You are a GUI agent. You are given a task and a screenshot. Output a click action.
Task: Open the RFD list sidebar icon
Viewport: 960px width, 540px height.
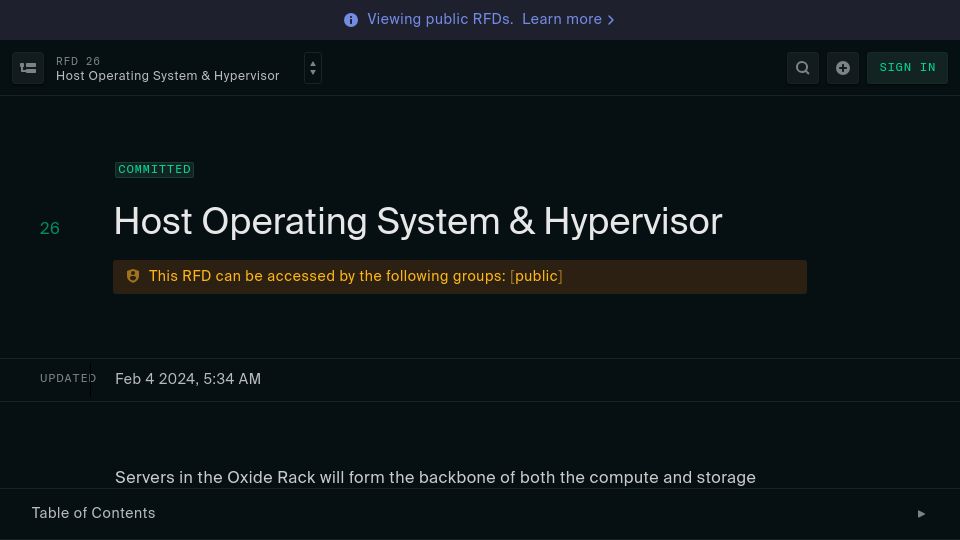coord(28,68)
